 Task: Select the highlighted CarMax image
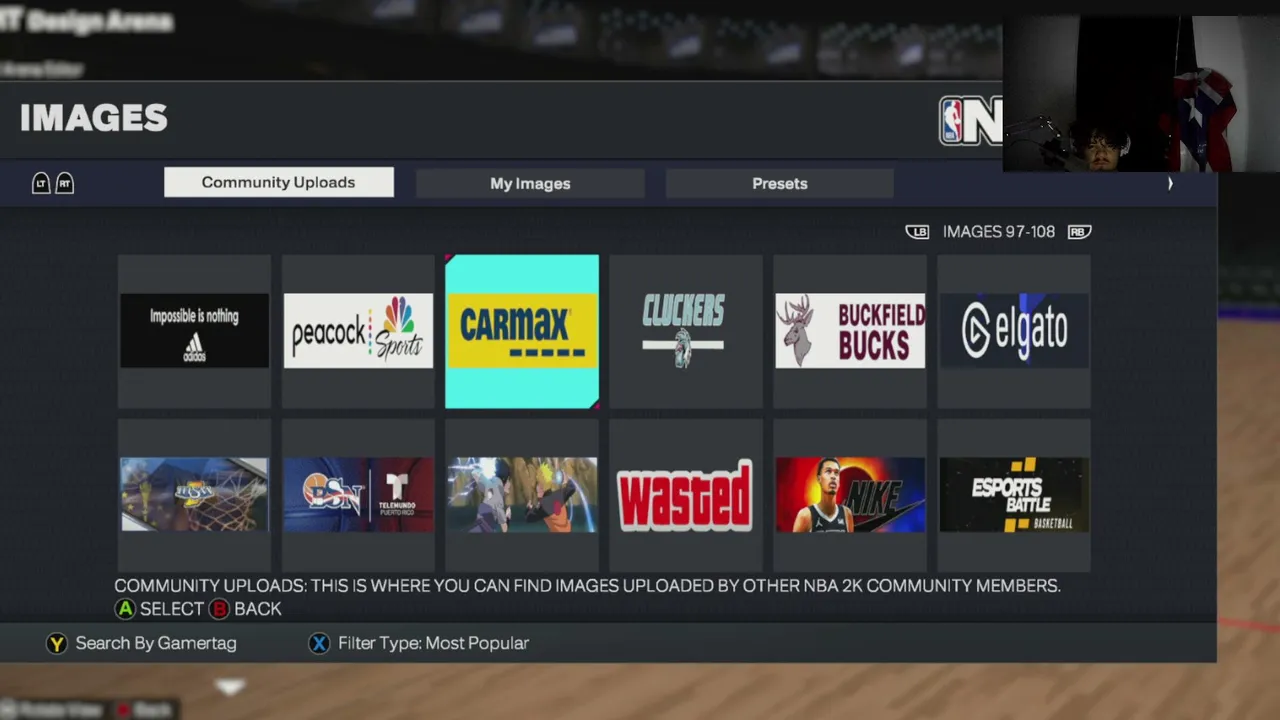(x=522, y=331)
